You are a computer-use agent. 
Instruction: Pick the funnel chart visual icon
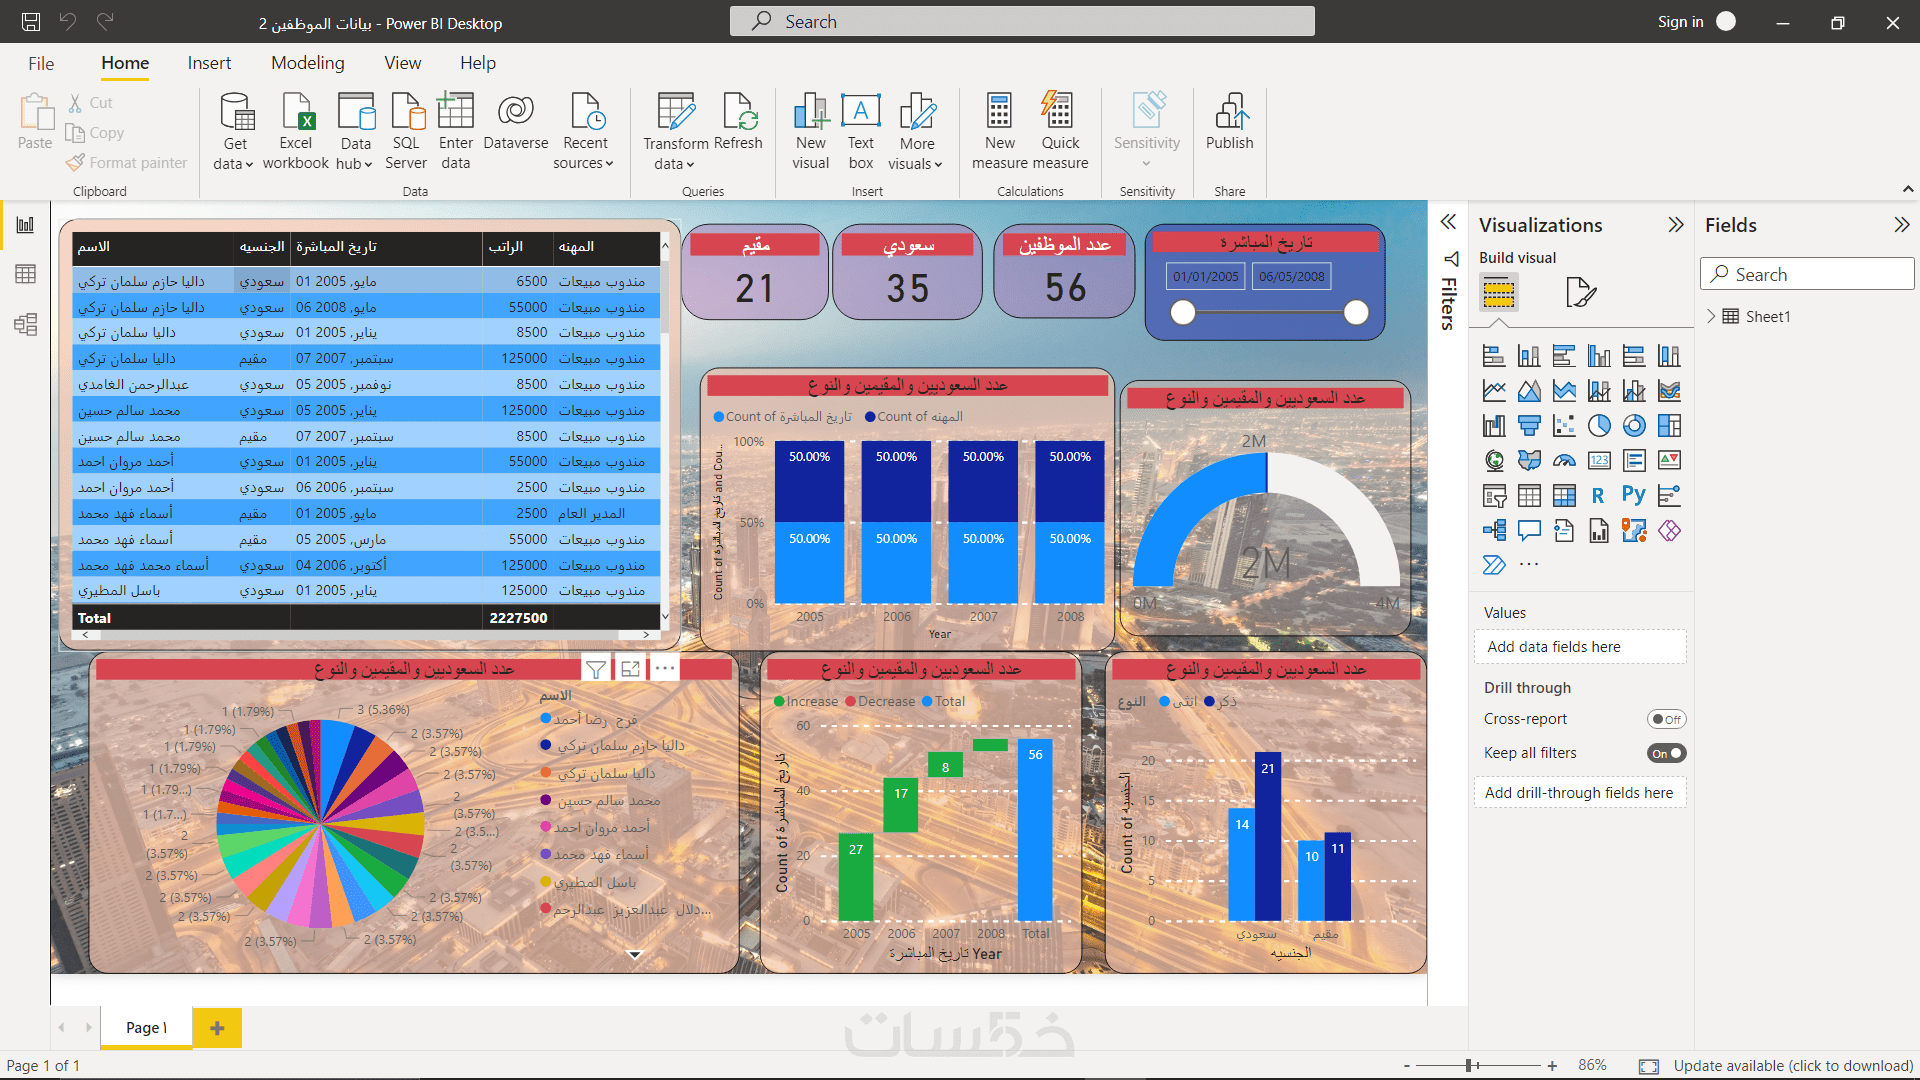point(1529,426)
